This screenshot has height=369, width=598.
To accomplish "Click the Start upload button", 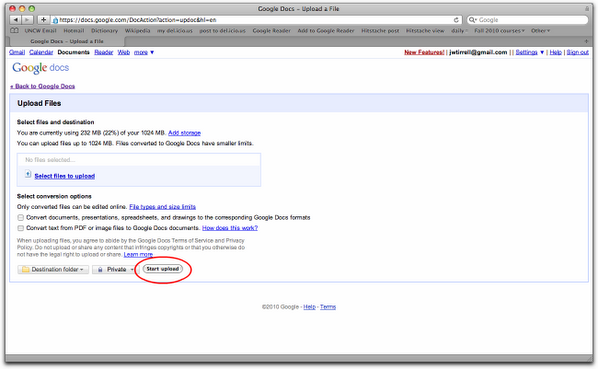I will [163, 269].
